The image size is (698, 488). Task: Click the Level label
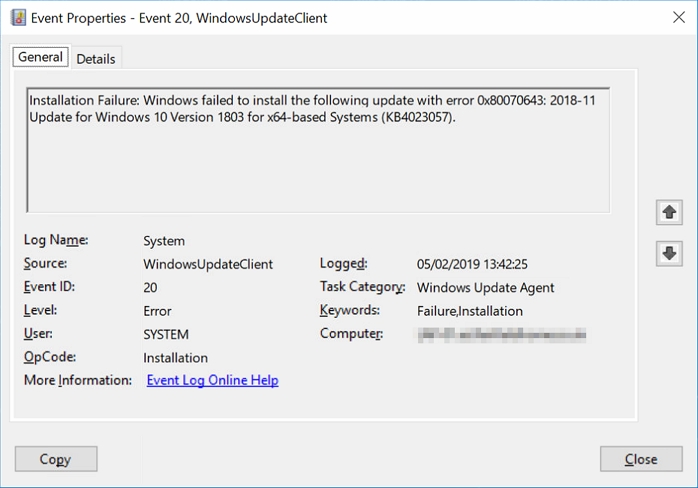(x=41, y=310)
